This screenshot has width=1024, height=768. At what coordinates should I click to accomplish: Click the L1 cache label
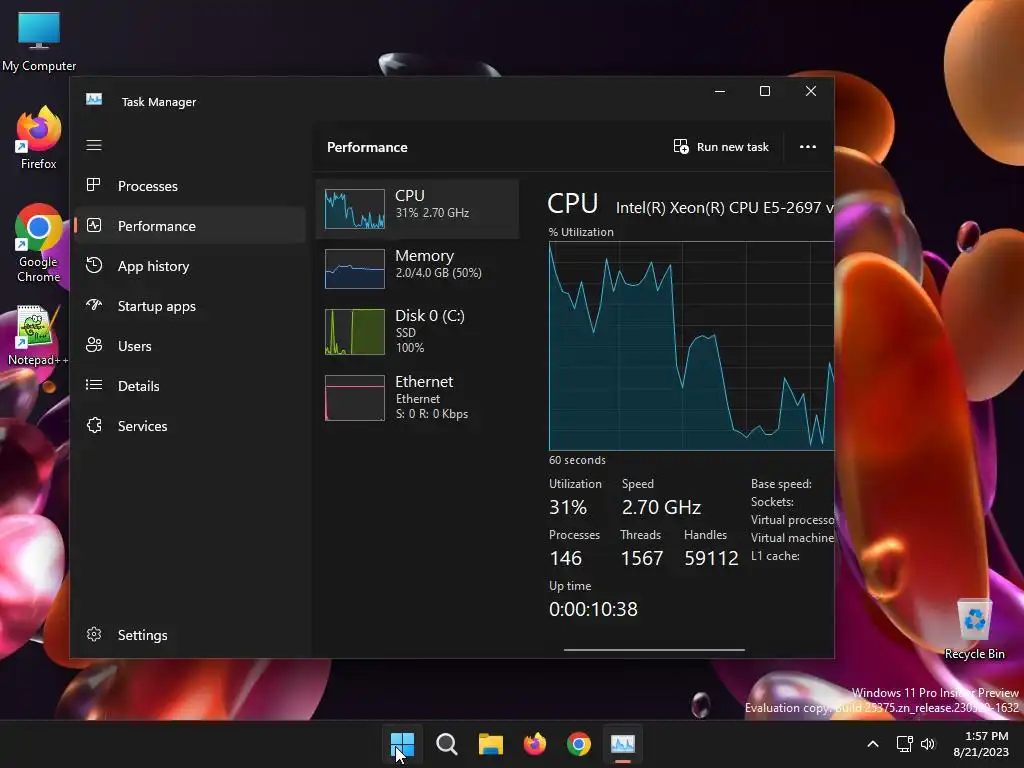click(x=775, y=556)
